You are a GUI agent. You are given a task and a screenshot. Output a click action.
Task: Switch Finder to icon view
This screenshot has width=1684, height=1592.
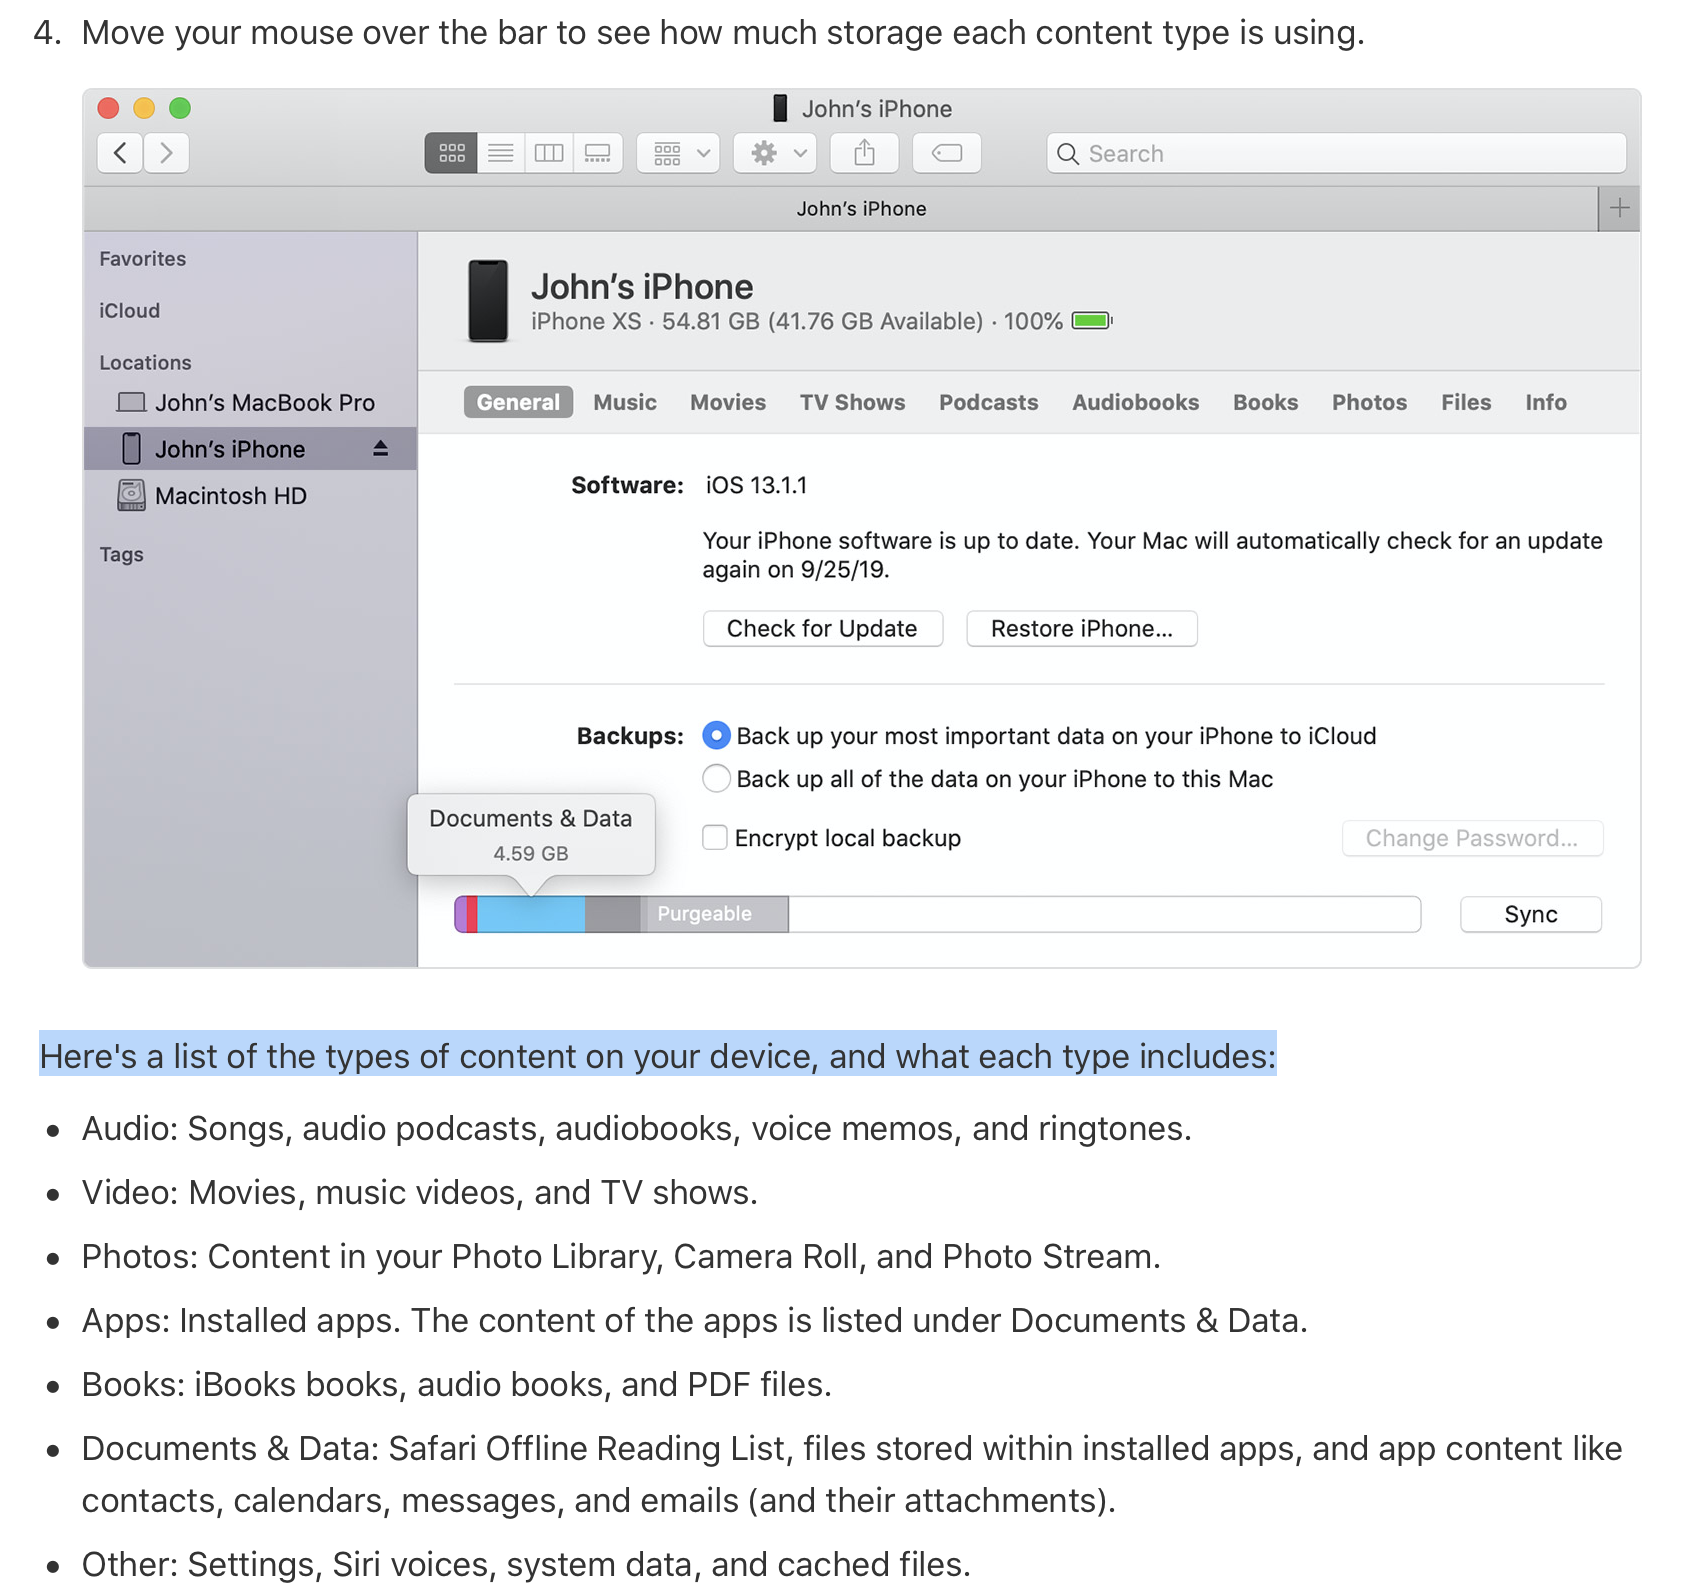(x=451, y=153)
